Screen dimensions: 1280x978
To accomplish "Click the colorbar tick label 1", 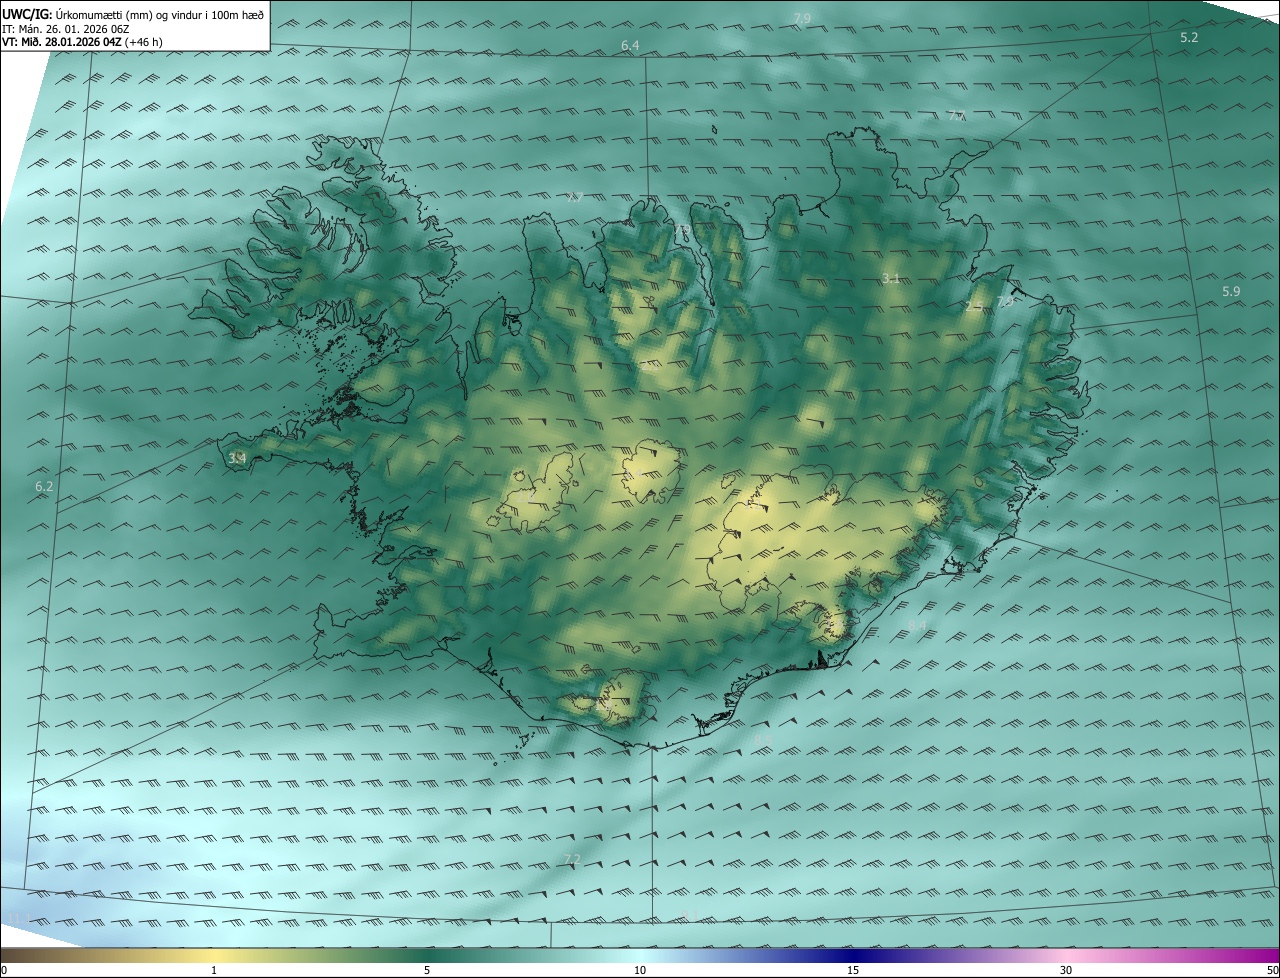I will (x=214, y=970).
